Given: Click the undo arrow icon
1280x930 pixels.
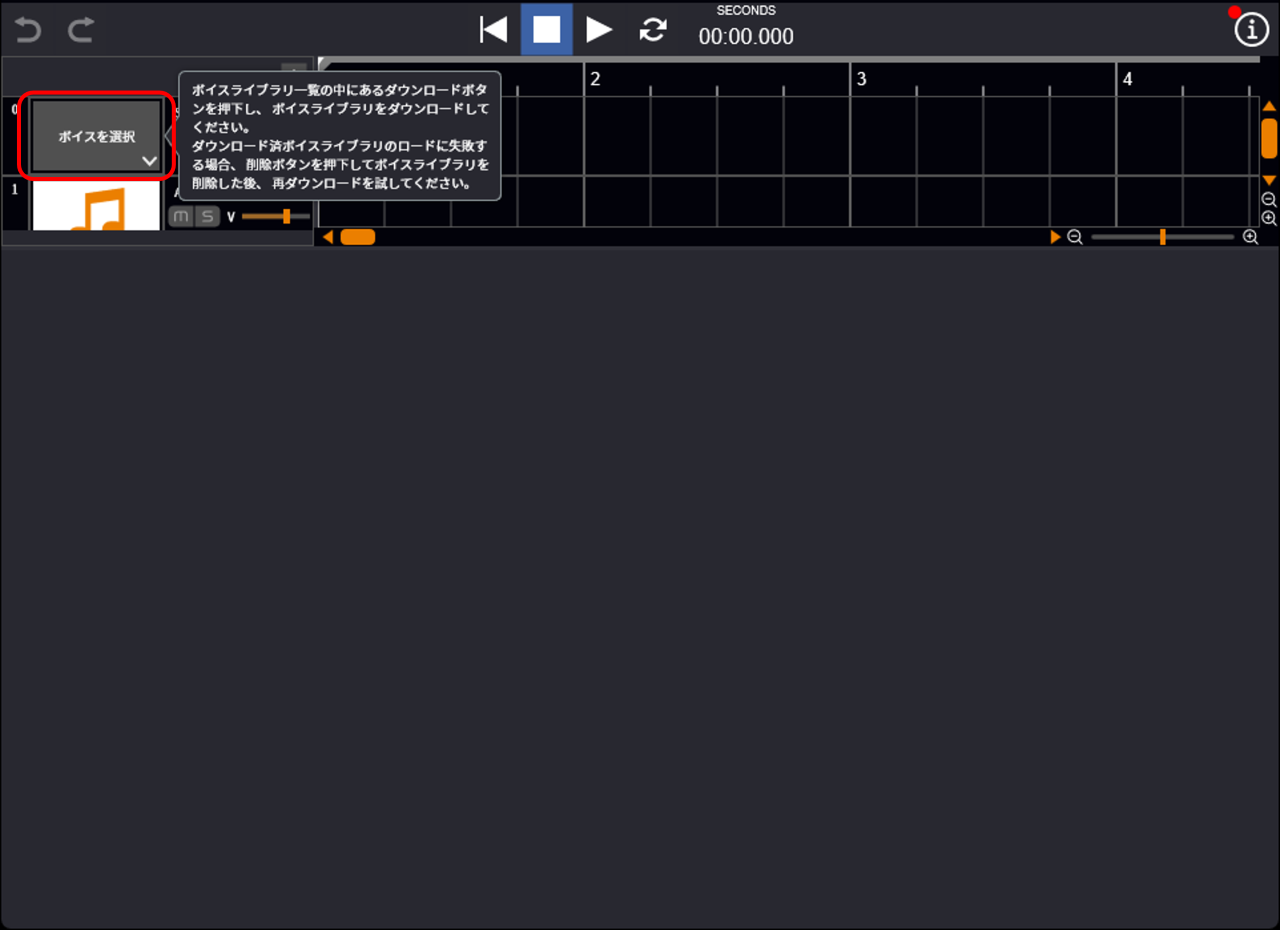Looking at the screenshot, I should coord(28,30).
